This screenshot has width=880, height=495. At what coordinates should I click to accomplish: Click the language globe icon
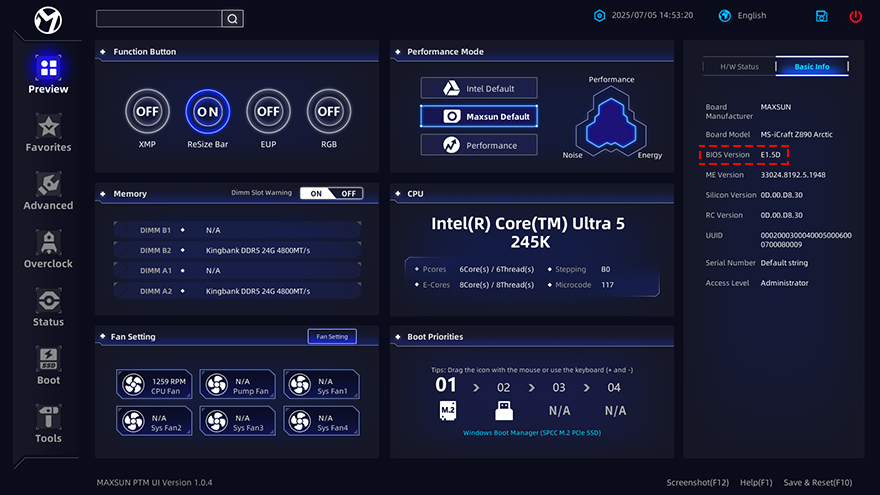click(x=725, y=16)
